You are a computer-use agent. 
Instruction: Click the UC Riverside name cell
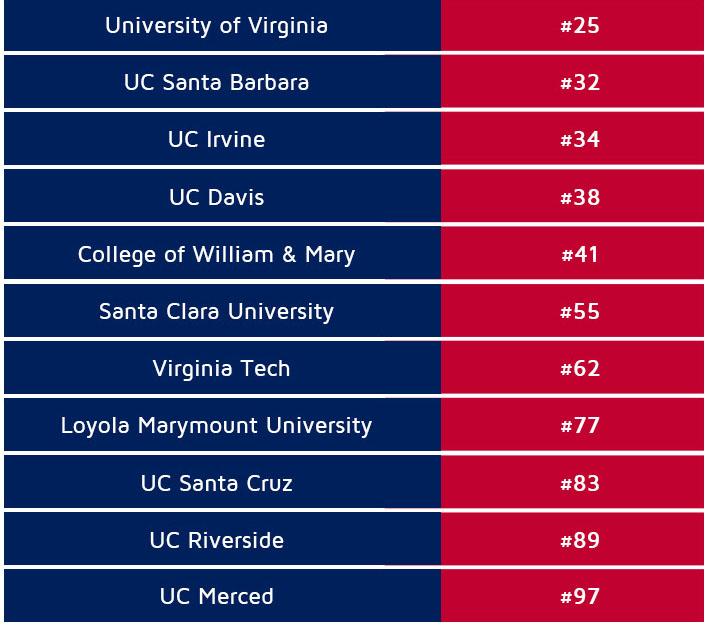pyautogui.click(x=217, y=540)
